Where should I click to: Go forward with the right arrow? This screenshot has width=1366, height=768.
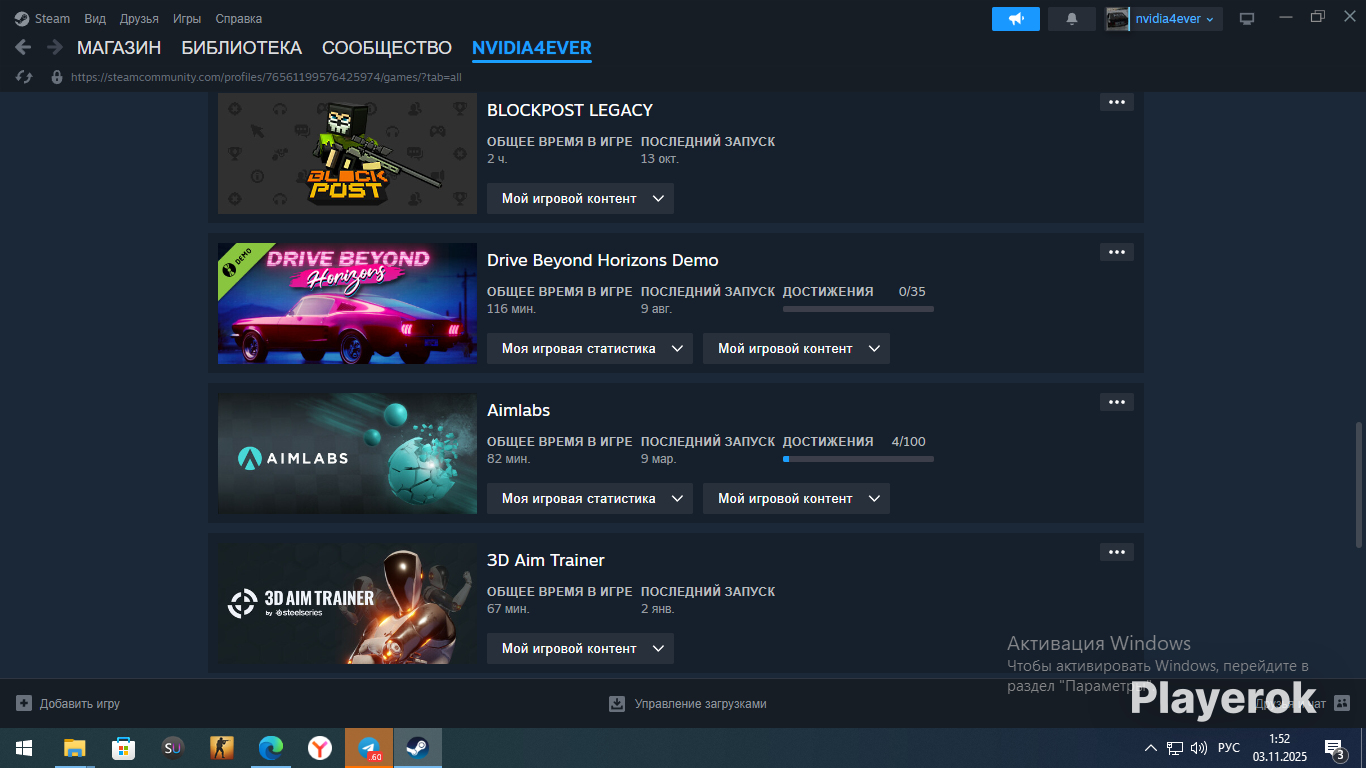point(54,47)
